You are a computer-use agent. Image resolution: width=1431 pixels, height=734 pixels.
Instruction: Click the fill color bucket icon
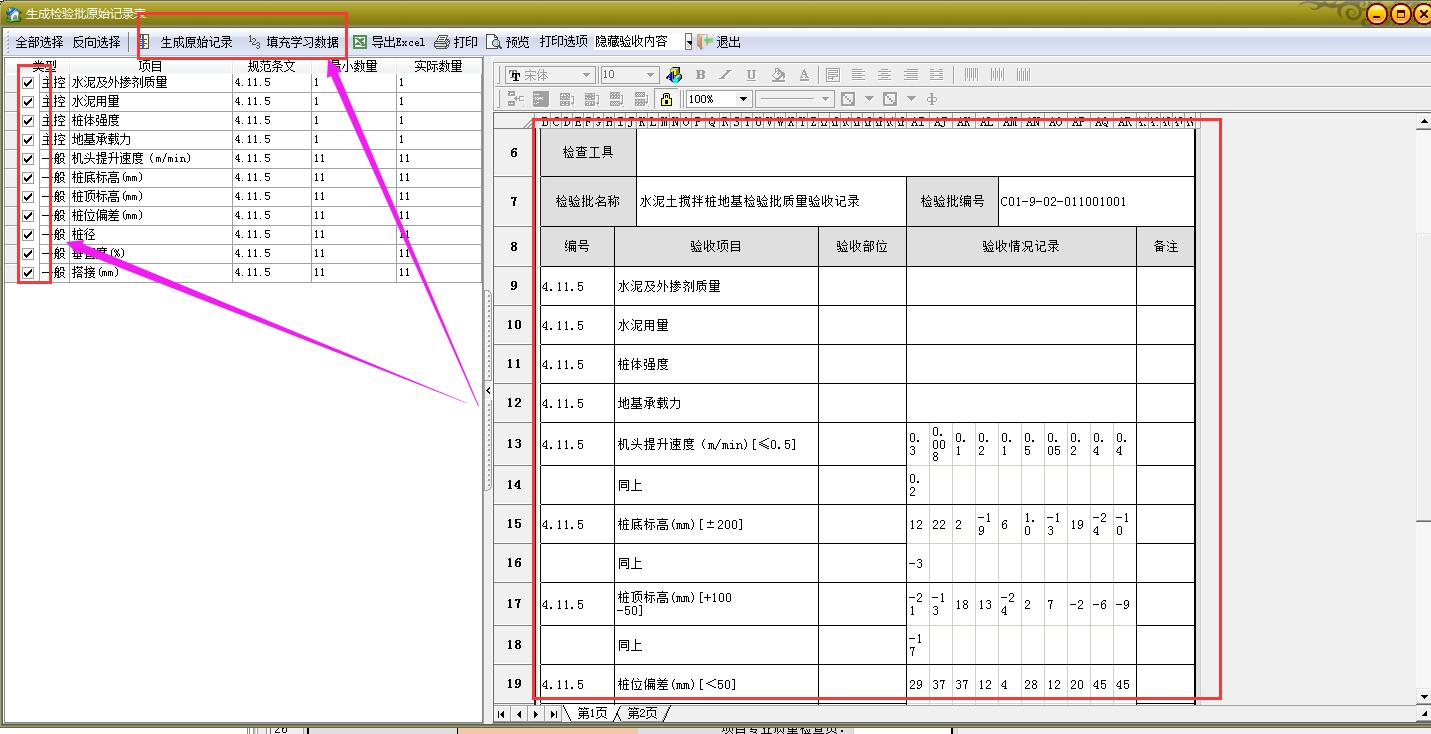pos(778,75)
